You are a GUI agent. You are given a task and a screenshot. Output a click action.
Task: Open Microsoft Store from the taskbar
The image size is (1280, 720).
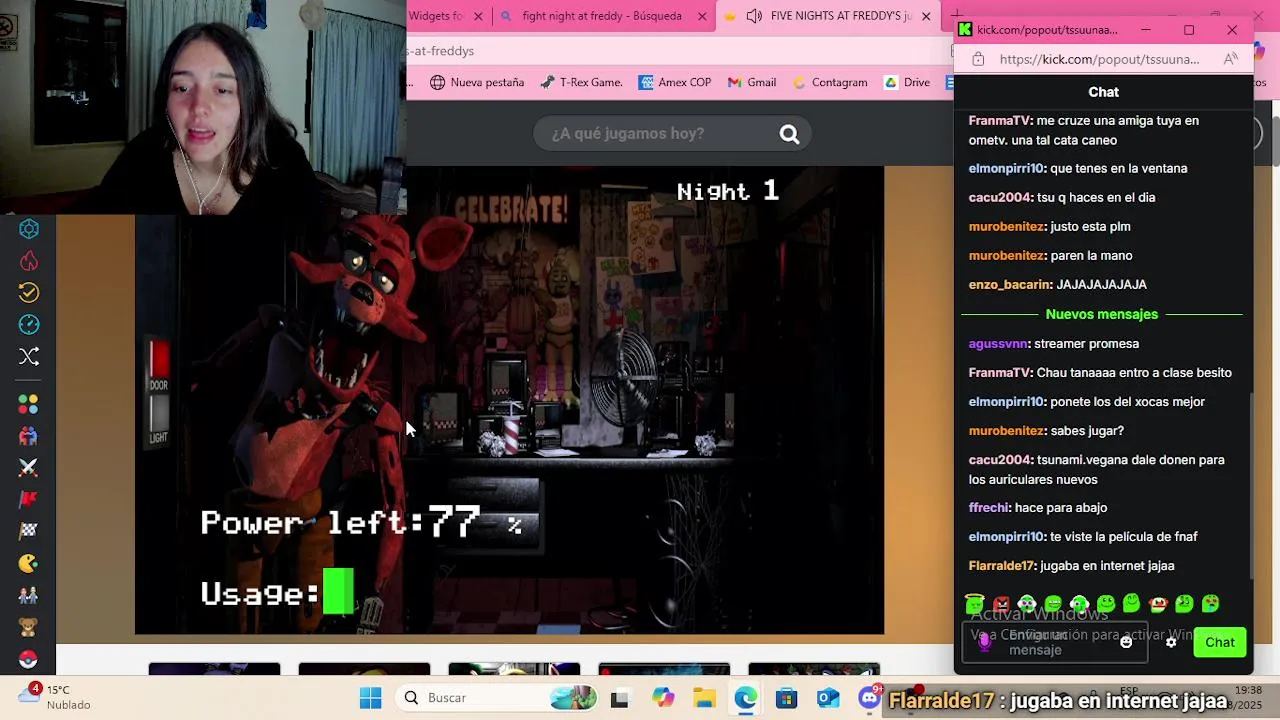pyautogui.click(x=786, y=698)
